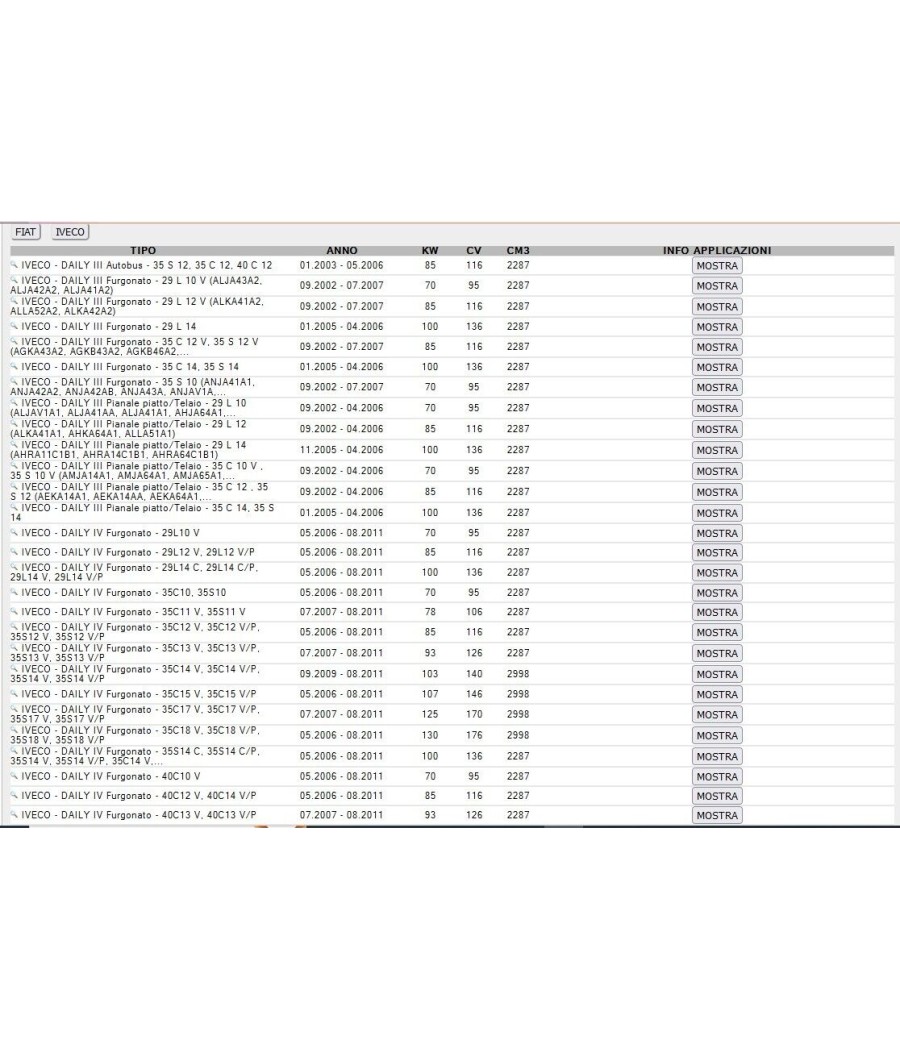Click magnifier icon for Pianale piatto/Telaio 29 L 14

pos(14,444)
